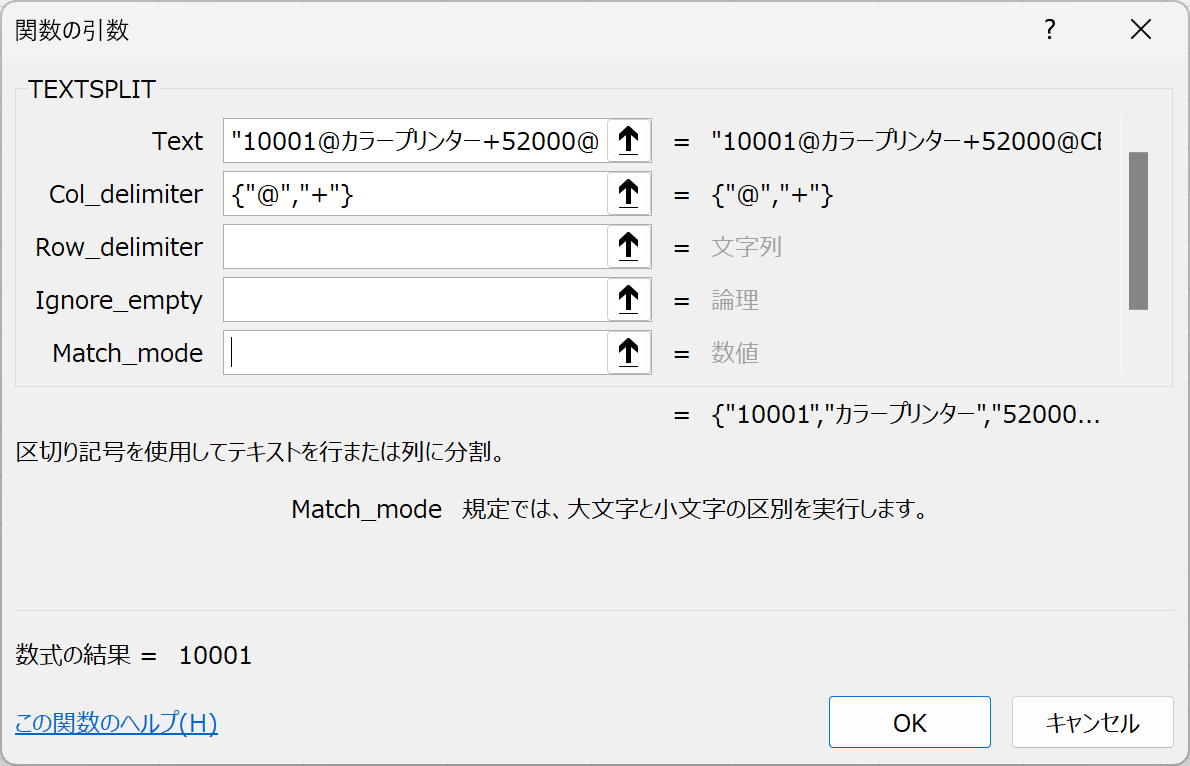
Task: Click the description 区切り記号を使用してテキストを行または列に分割
Action: pos(260,452)
